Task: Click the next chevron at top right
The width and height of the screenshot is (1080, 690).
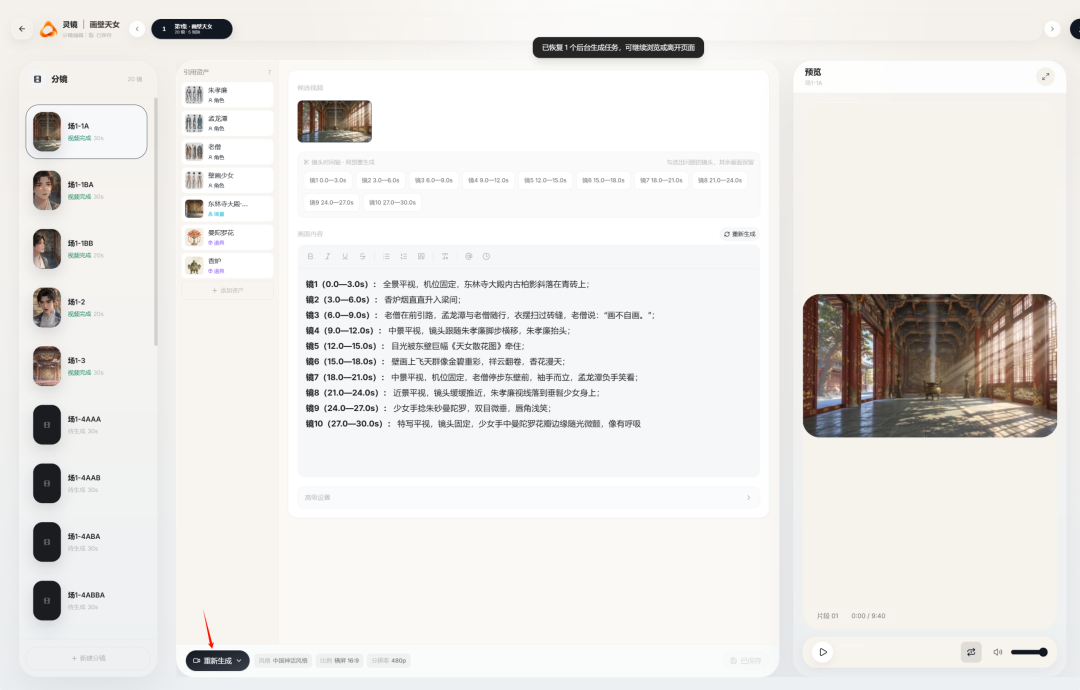Action: click(x=1052, y=29)
